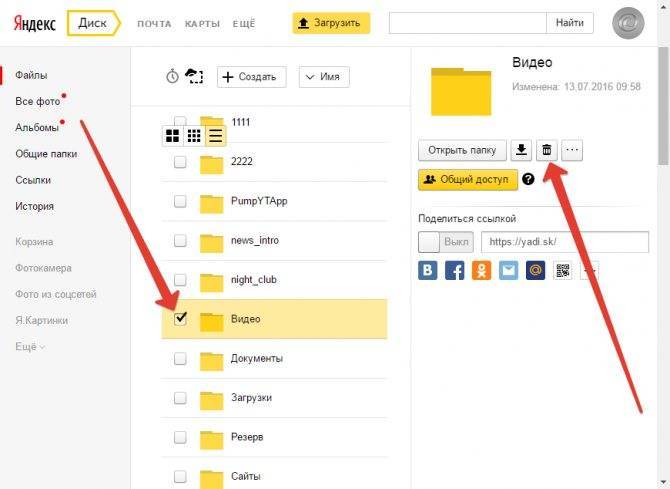Click the Общий доступ button
This screenshot has height=489, width=670.
tap(468, 180)
